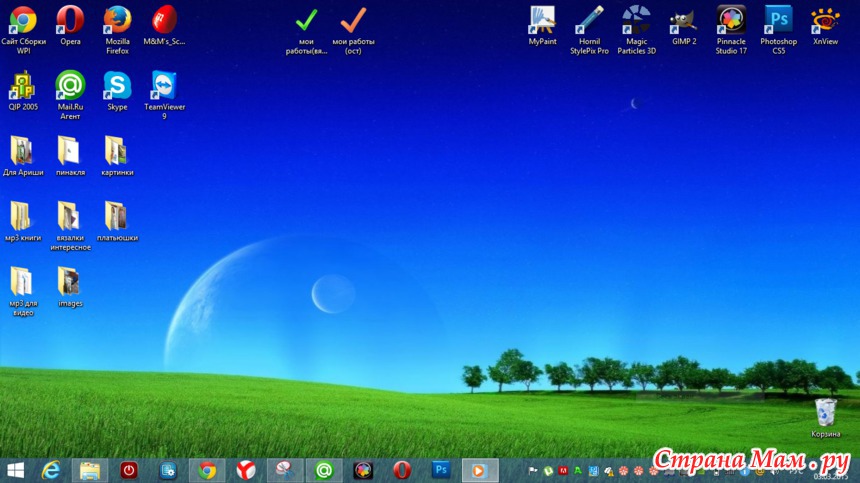
Task: Open Photoshop from the taskbar
Action: 441,470
